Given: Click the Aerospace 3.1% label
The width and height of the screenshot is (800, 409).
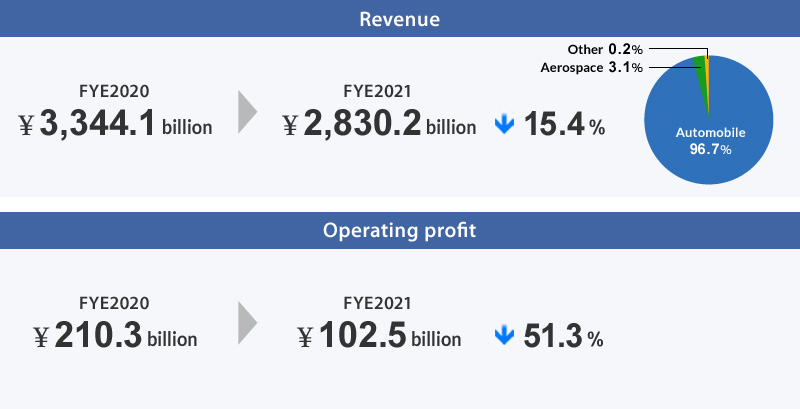Looking at the screenshot, I should (x=591, y=67).
